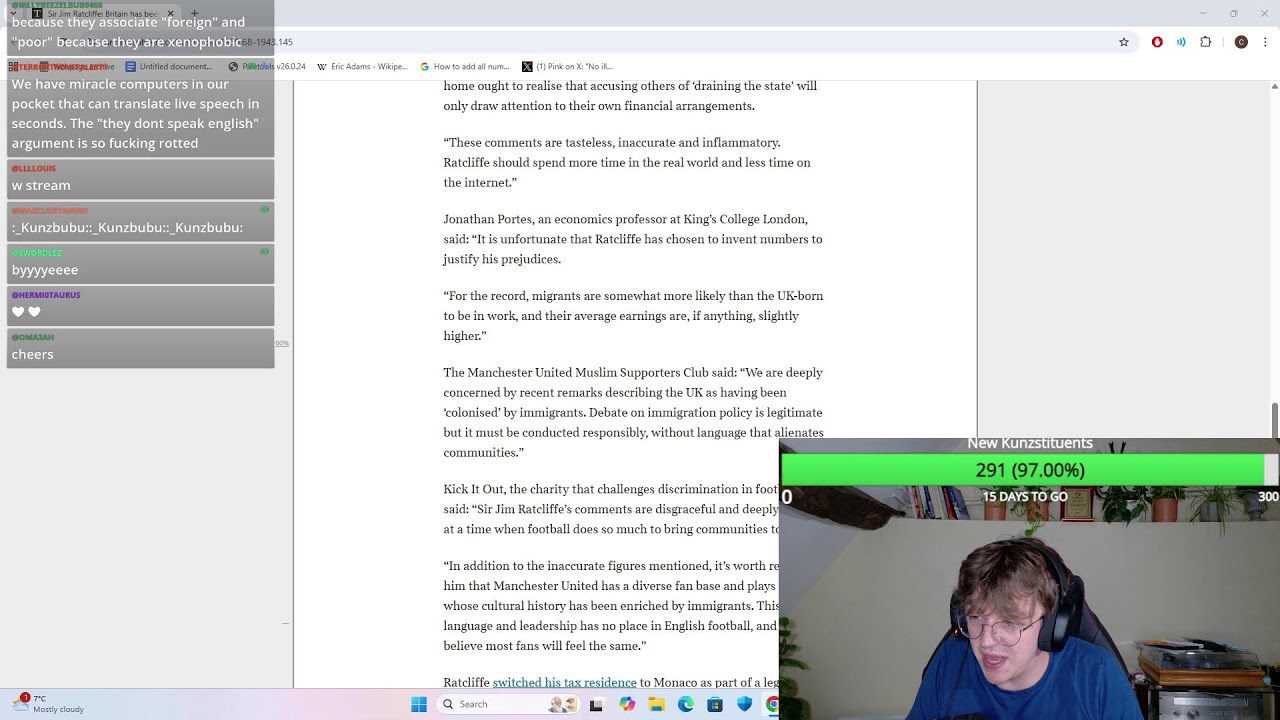This screenshot has width=1280, height=720.
Task: Select the "w stream" chat message
Action: (x=140, y=178)
